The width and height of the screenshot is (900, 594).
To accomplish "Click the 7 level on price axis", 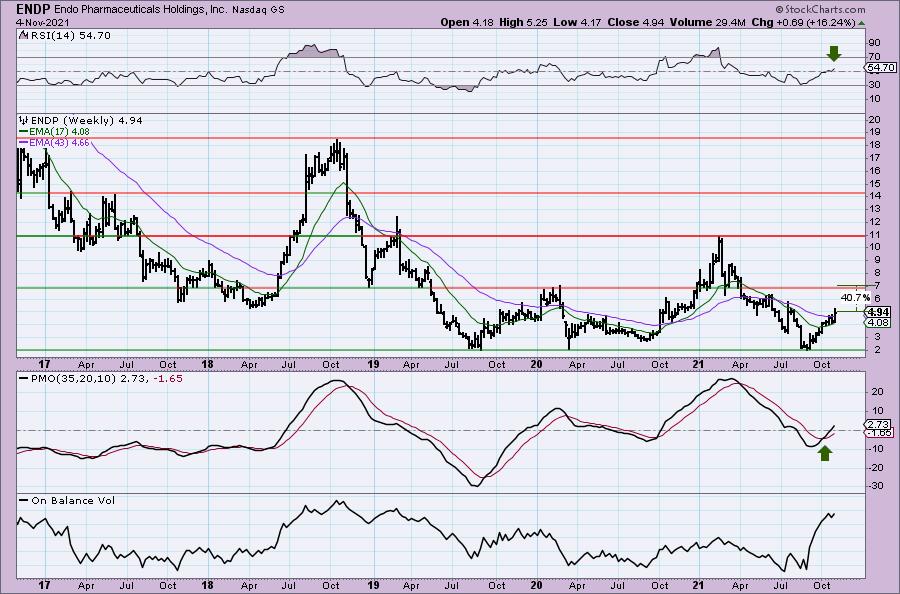I will (876, 285).
